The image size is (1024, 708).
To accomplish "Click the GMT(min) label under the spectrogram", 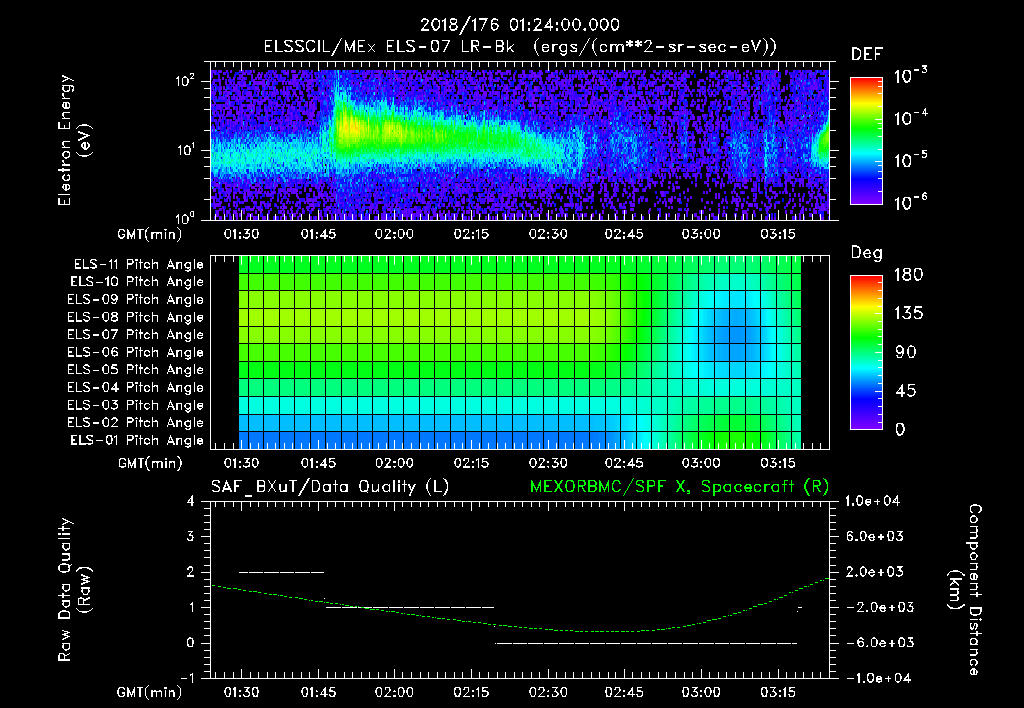I will click(149, 234).
